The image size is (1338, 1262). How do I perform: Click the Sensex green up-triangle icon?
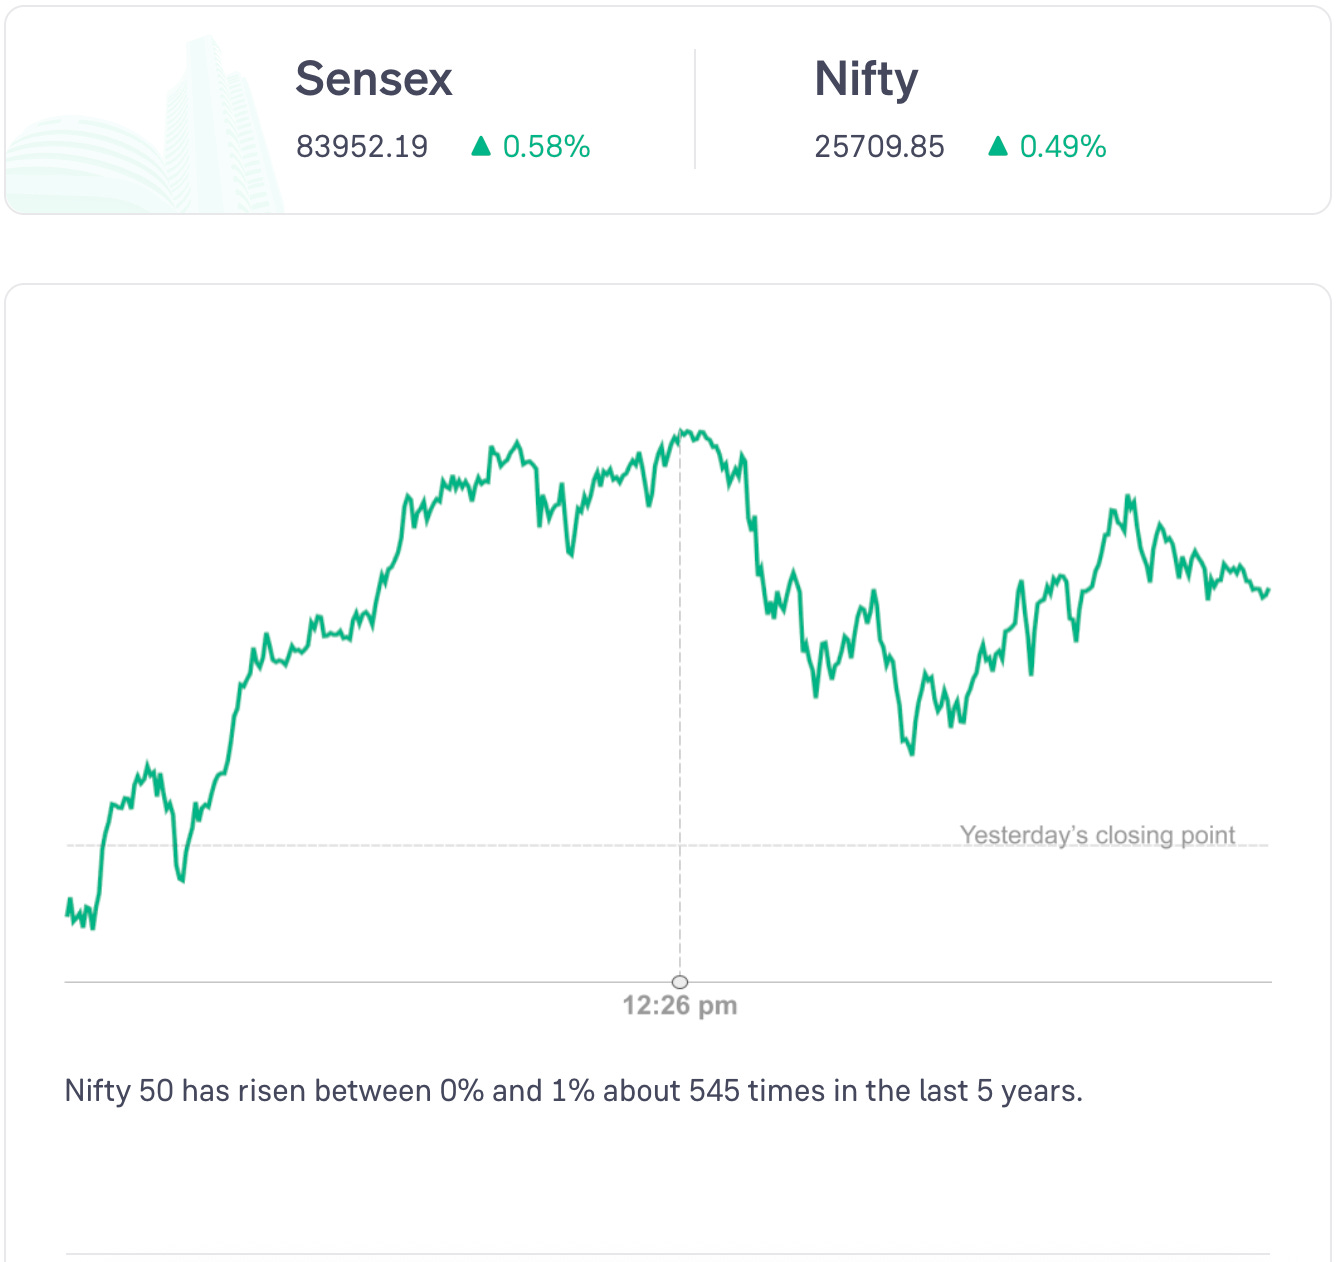tap(481, 147)
